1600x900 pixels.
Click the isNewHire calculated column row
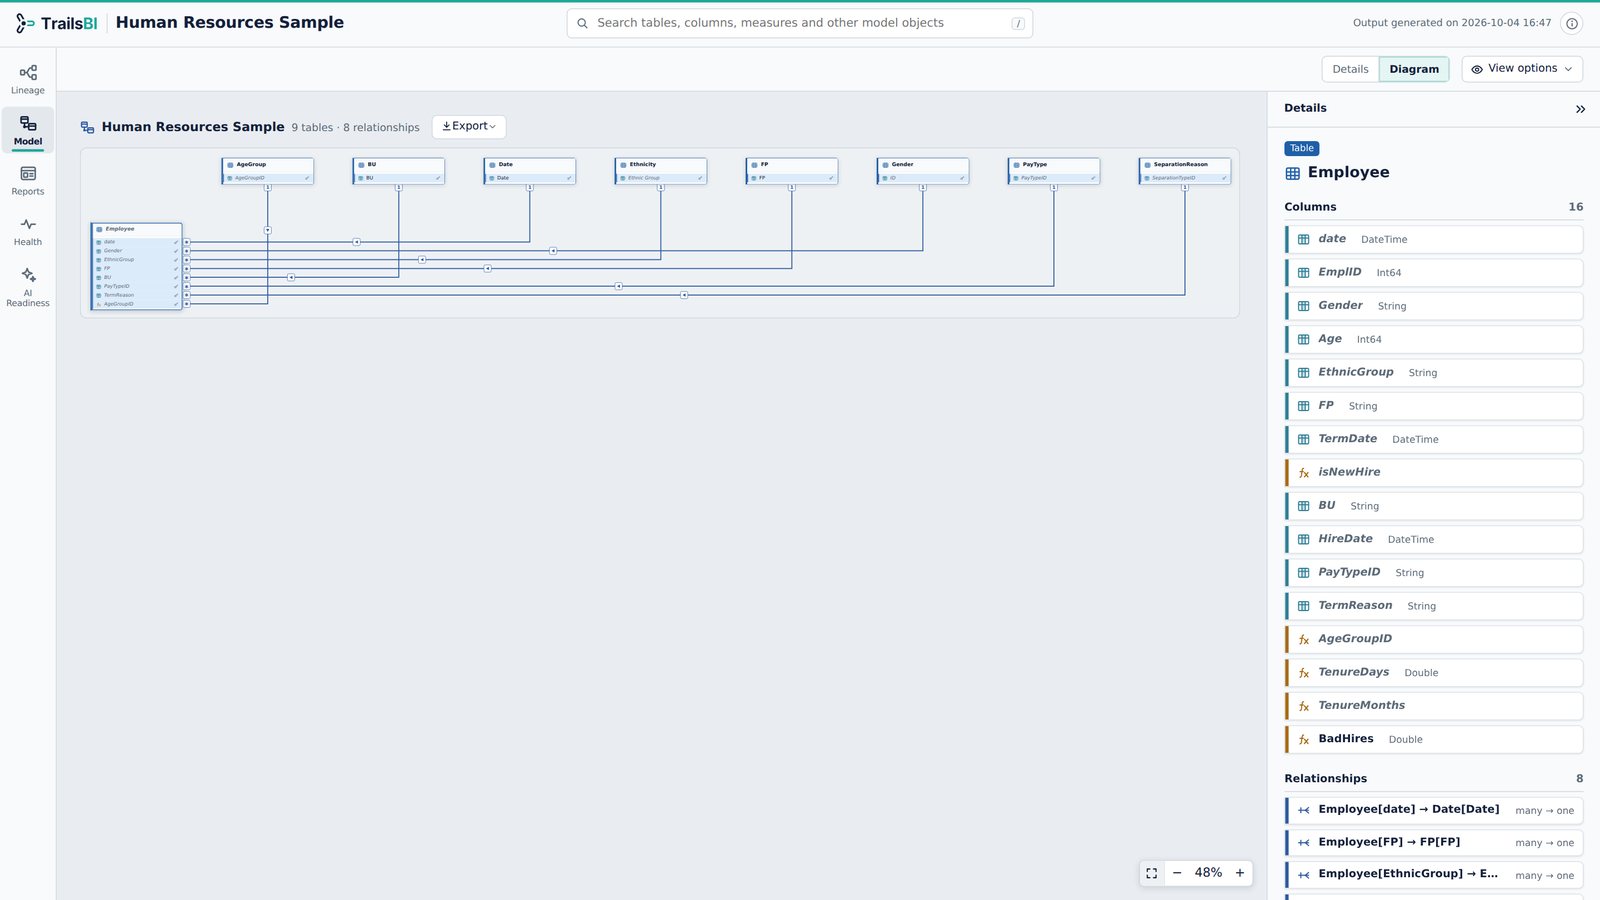[1434, 472]
